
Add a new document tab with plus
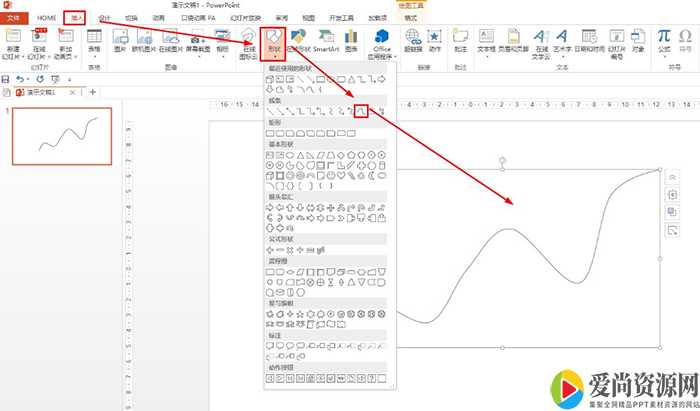pos(92,92)
